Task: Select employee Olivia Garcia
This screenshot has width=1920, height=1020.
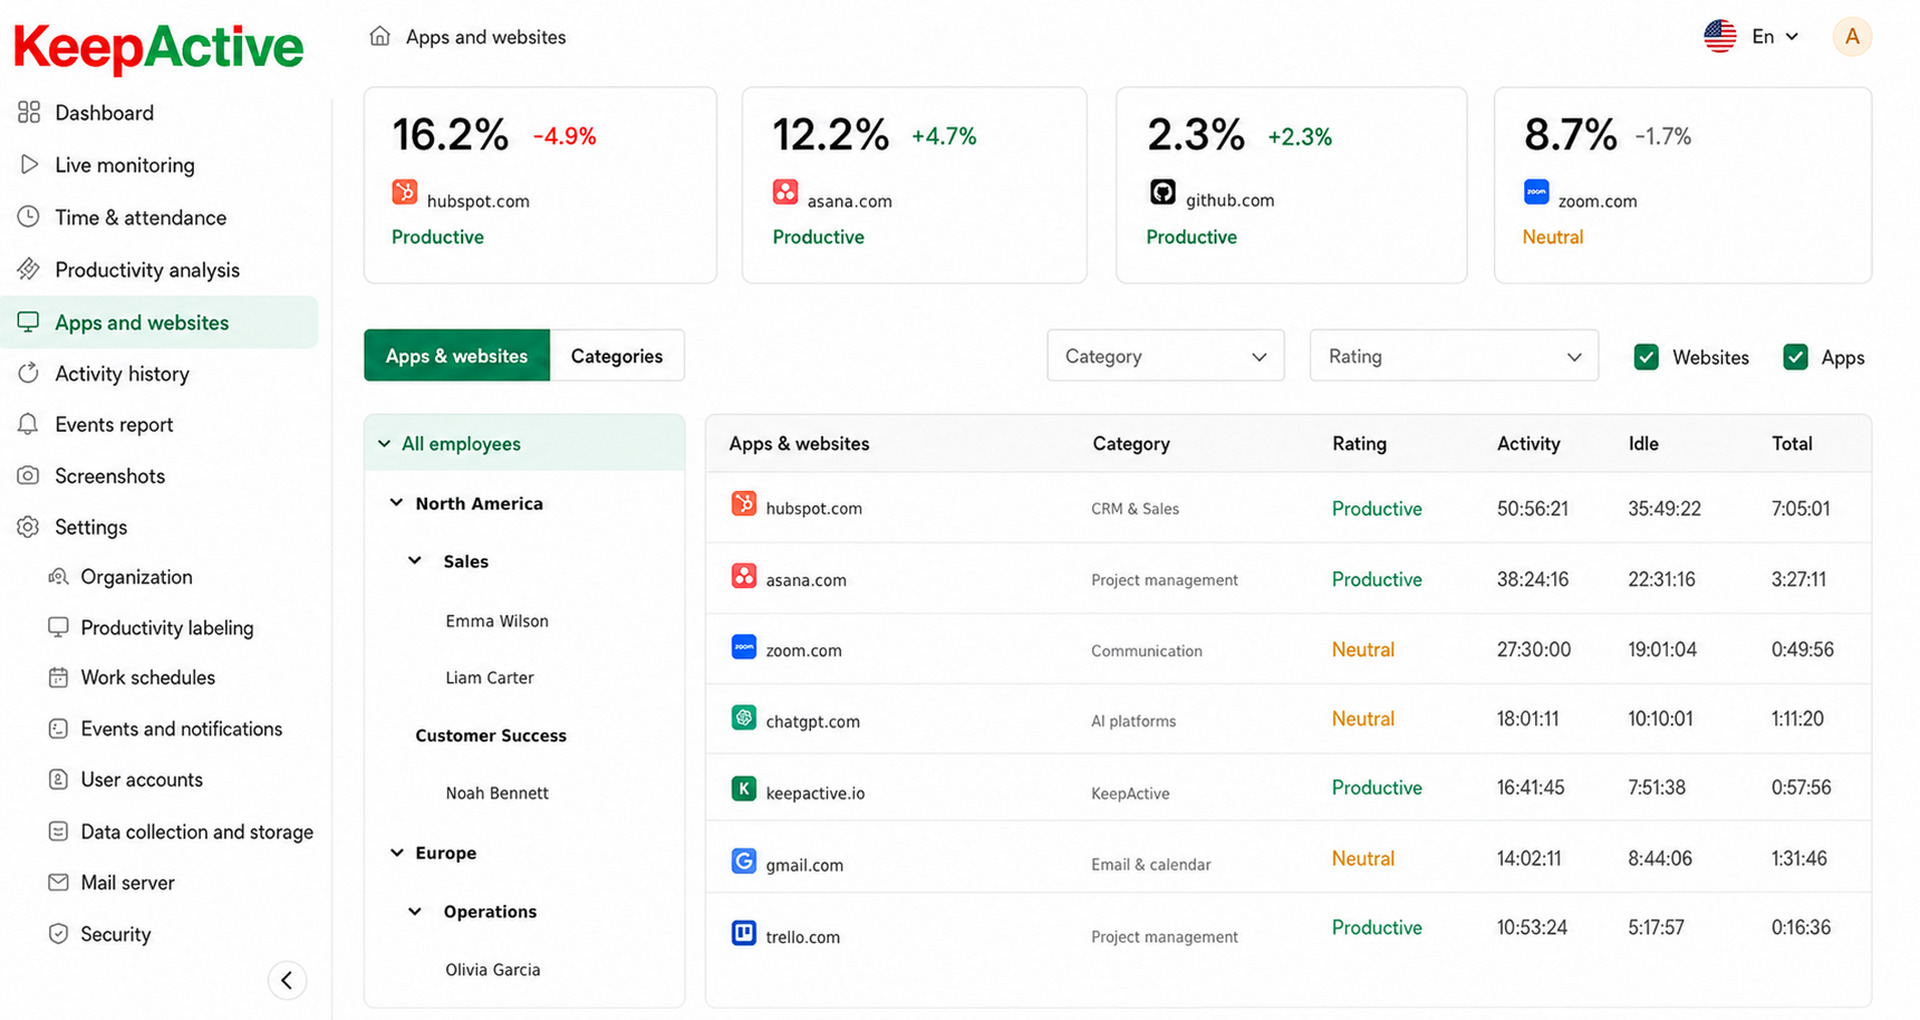Action: [492, 970]
